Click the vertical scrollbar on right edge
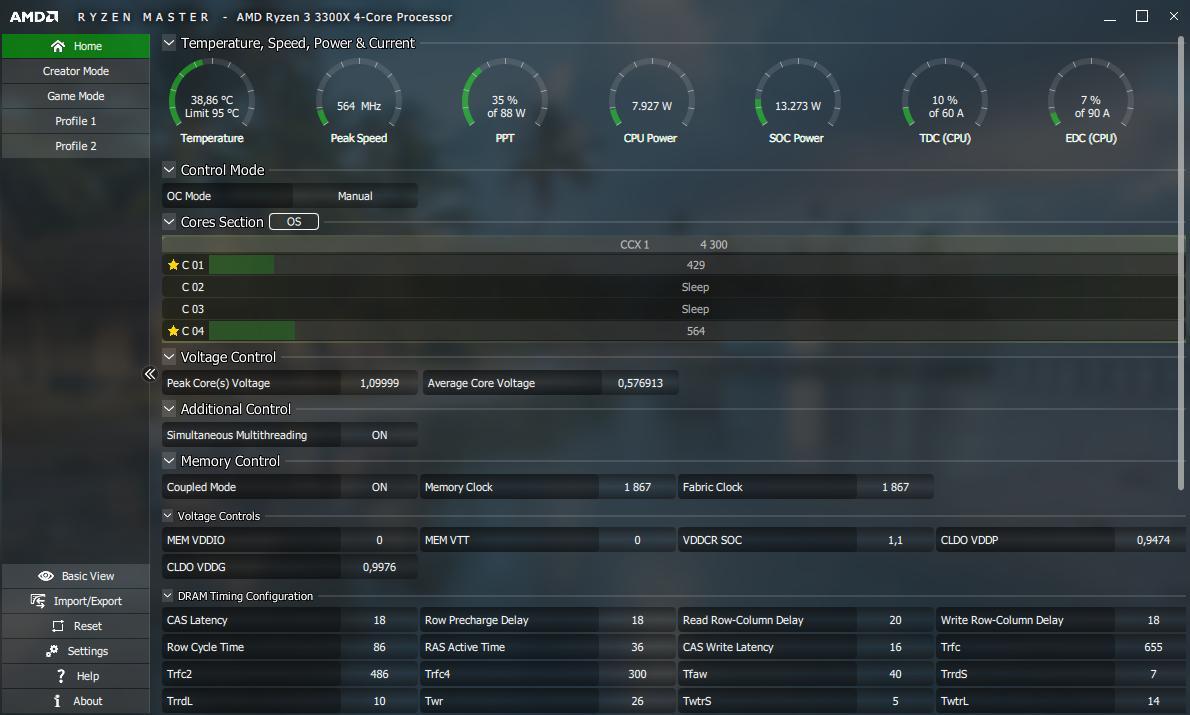 tap(1180, 262)
